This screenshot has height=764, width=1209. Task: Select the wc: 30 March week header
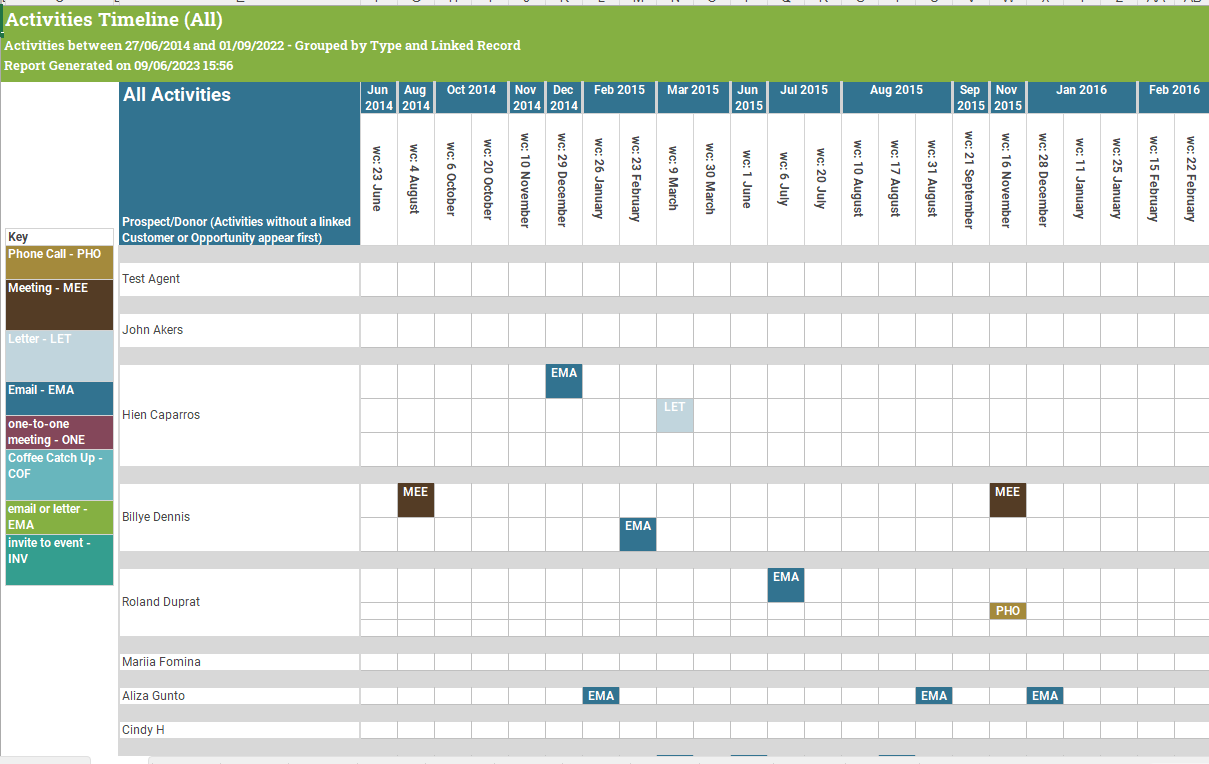[712, 180]
